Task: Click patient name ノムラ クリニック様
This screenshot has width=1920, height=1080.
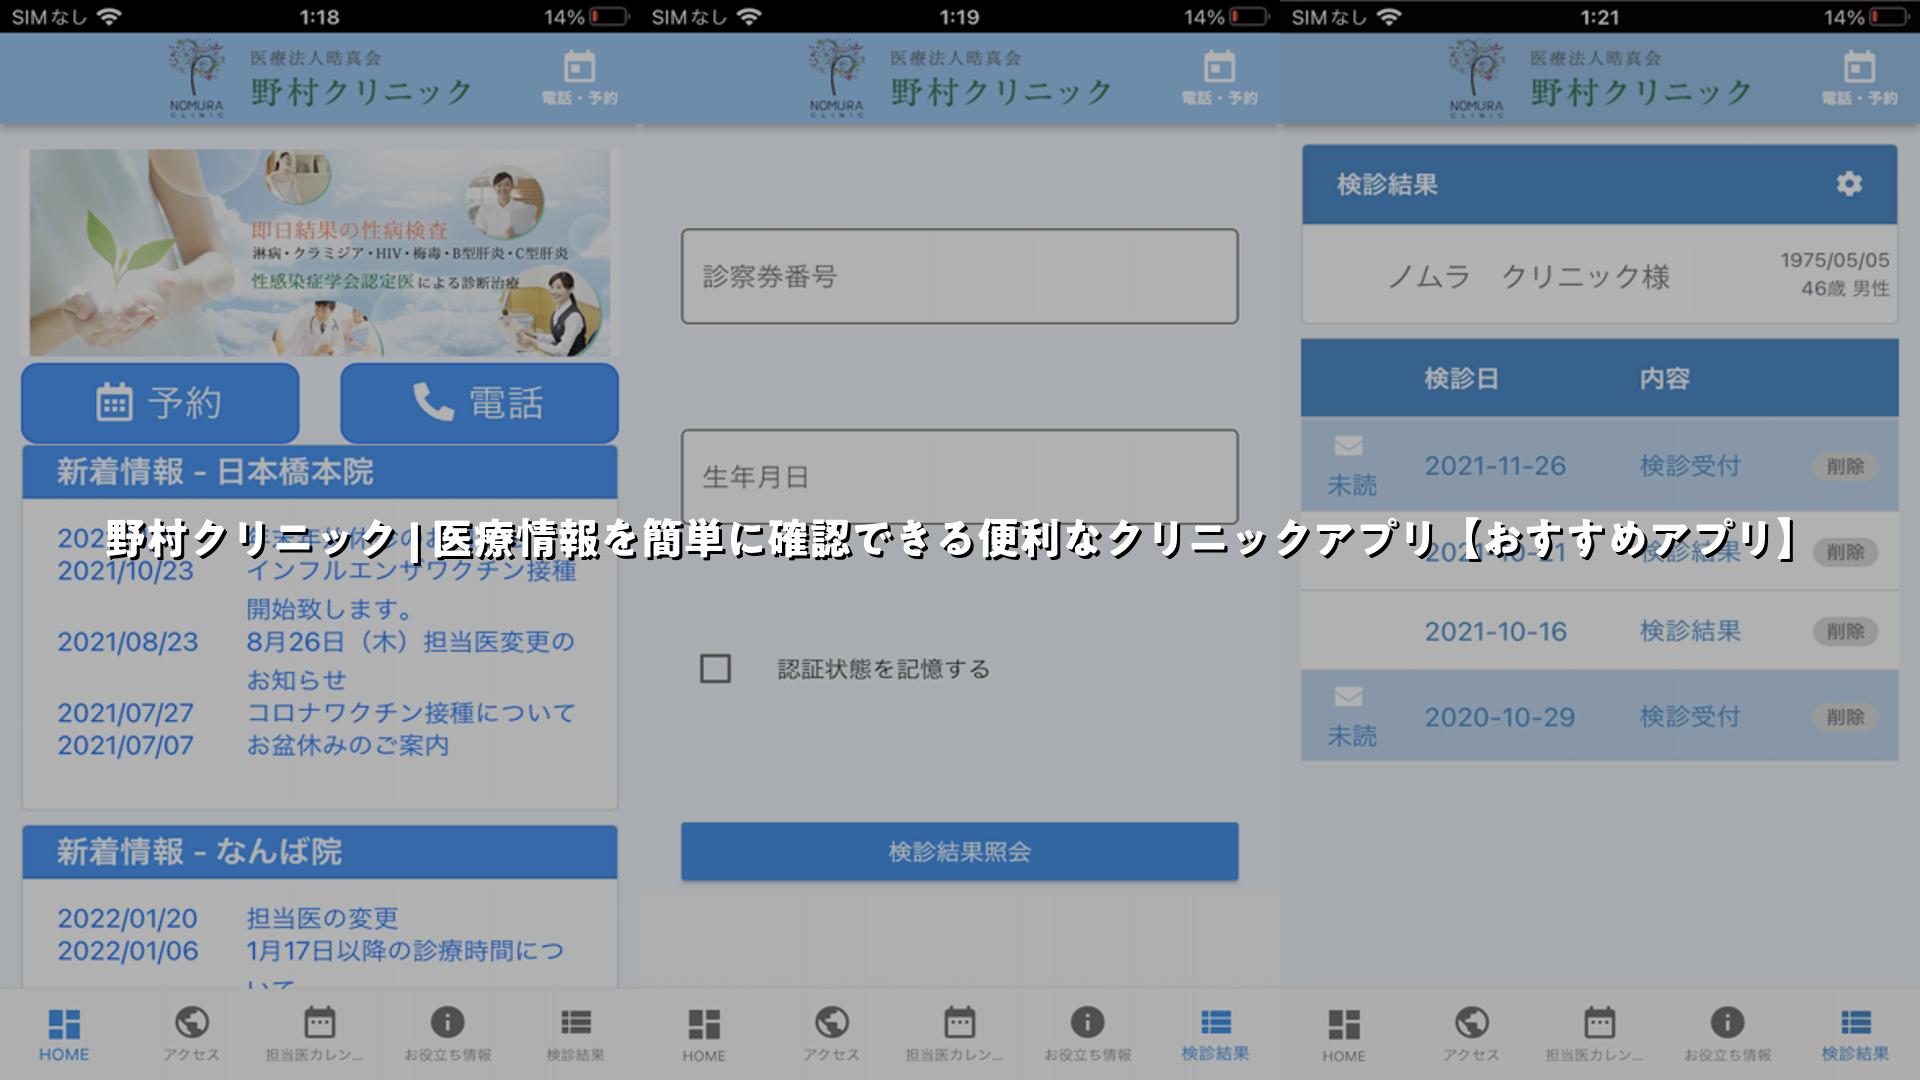Action: 1528,276
